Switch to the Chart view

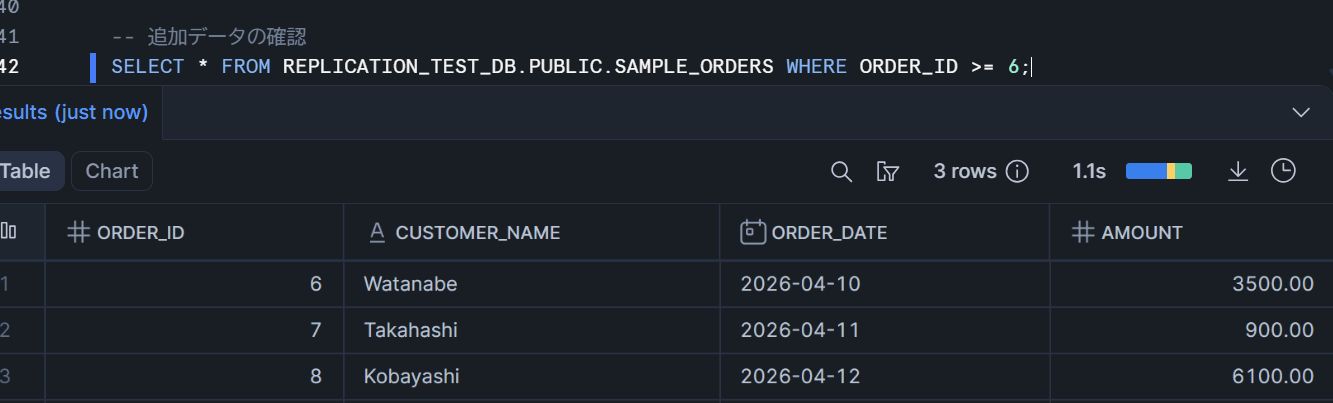(112, 171)
